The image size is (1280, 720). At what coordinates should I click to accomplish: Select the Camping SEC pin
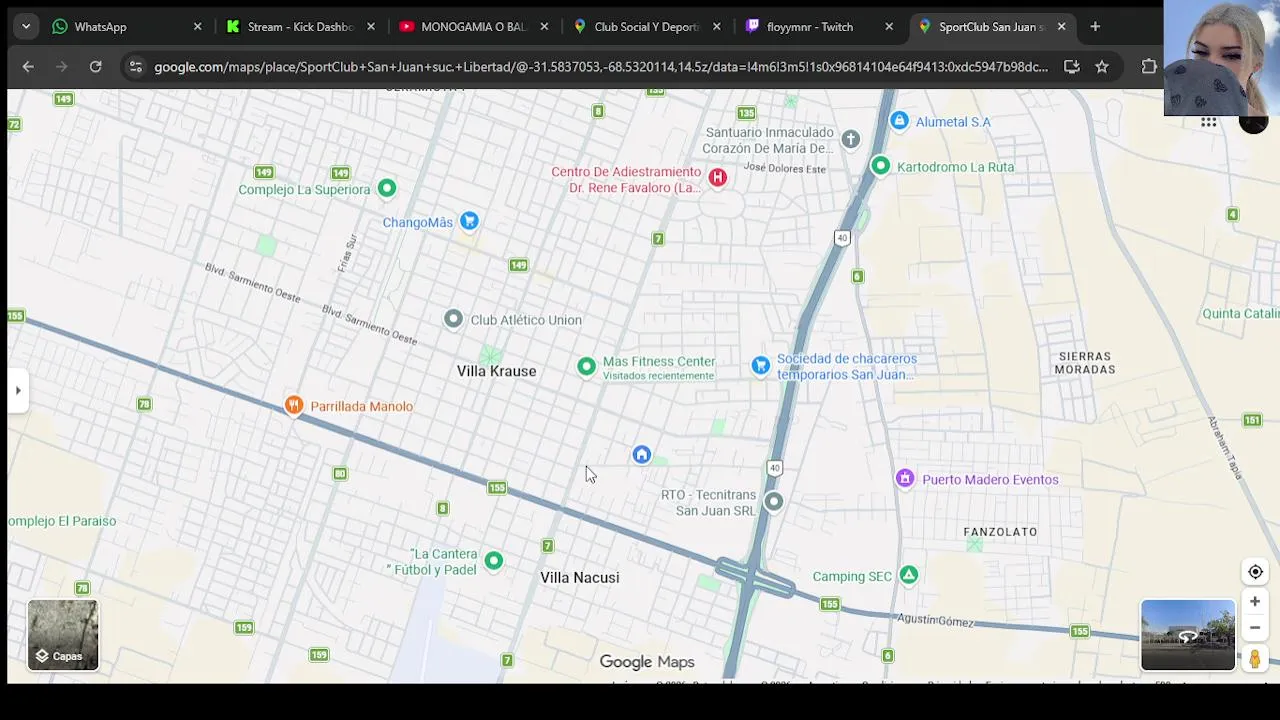[908, 575]
